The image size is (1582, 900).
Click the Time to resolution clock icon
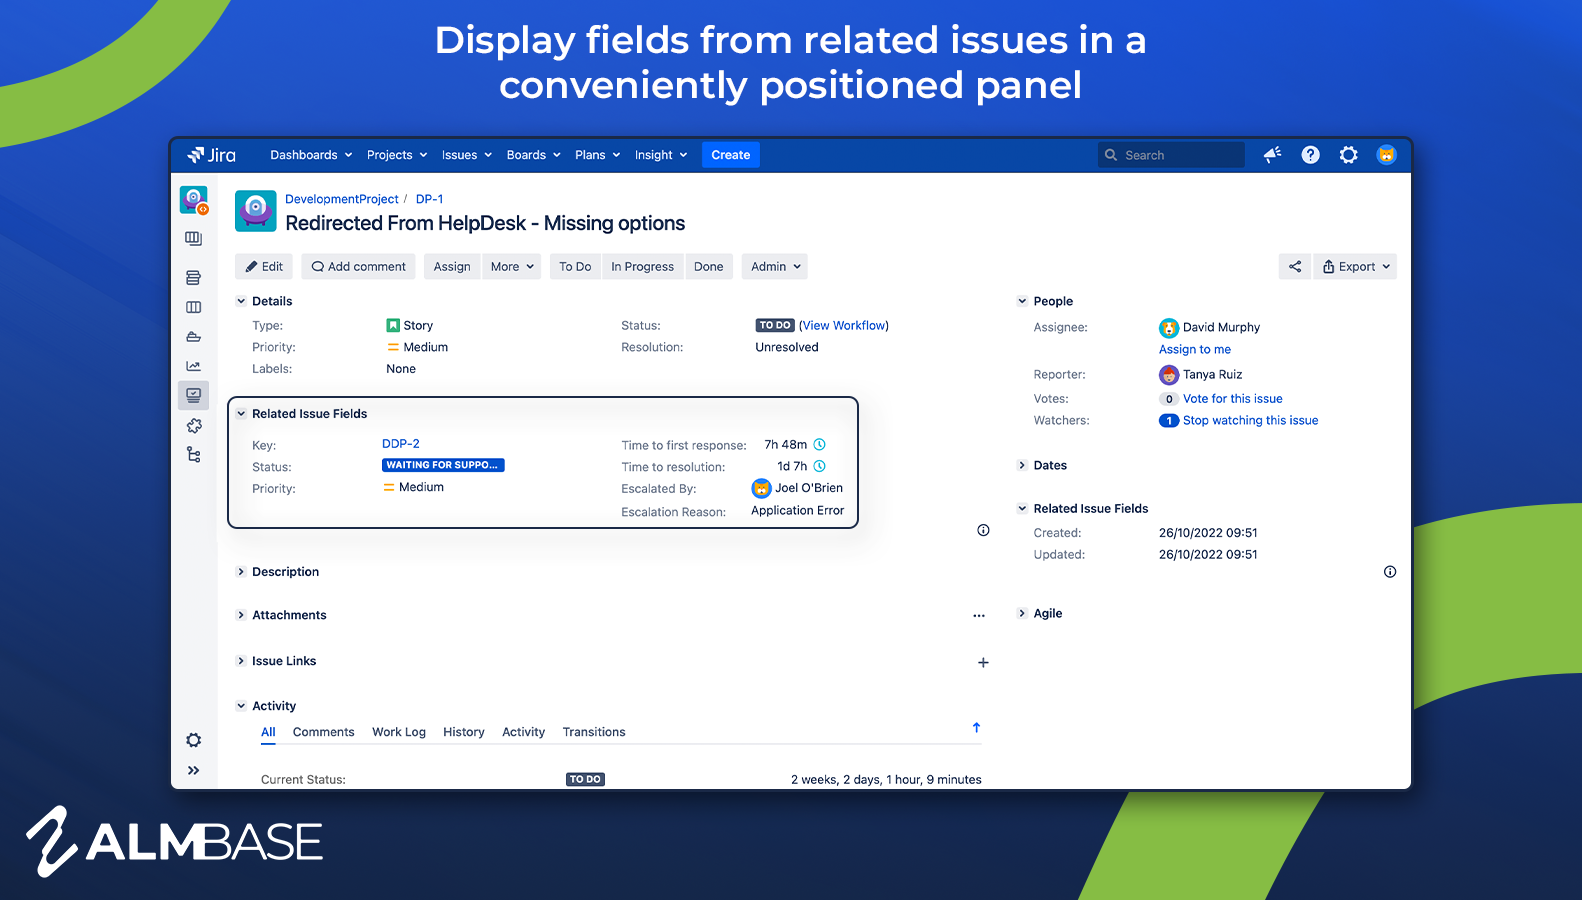tap(819, 467)
